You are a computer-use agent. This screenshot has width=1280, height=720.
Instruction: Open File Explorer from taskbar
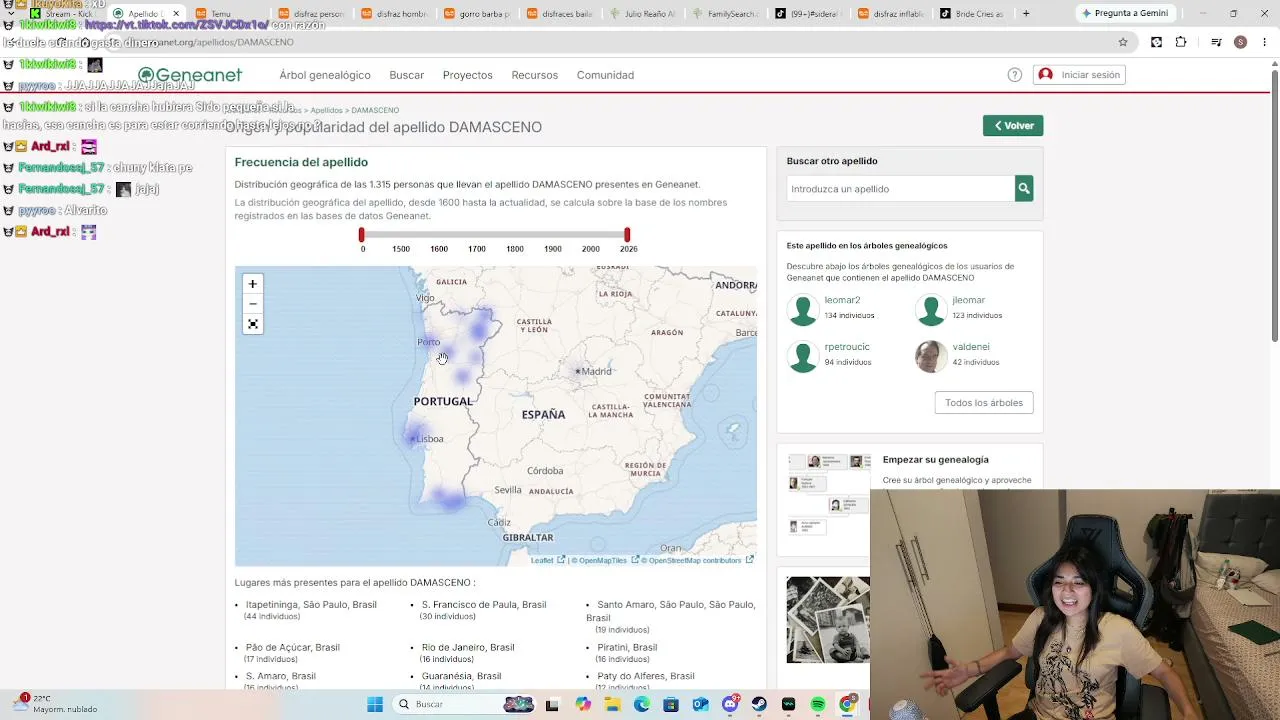[612, 704]
